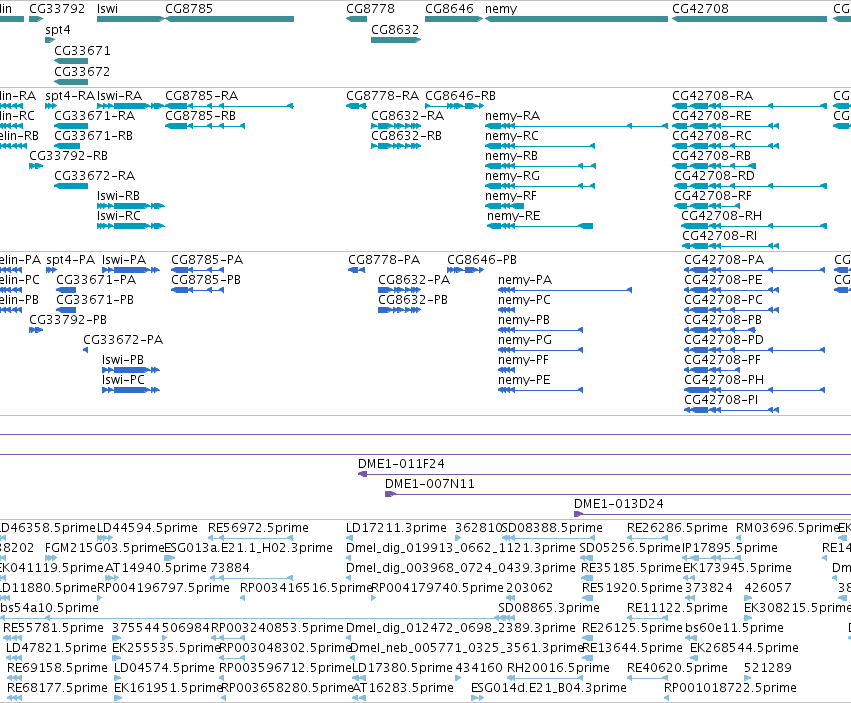
Task: Open the LD17211.3prime EST label
Action: click(396, 528)
